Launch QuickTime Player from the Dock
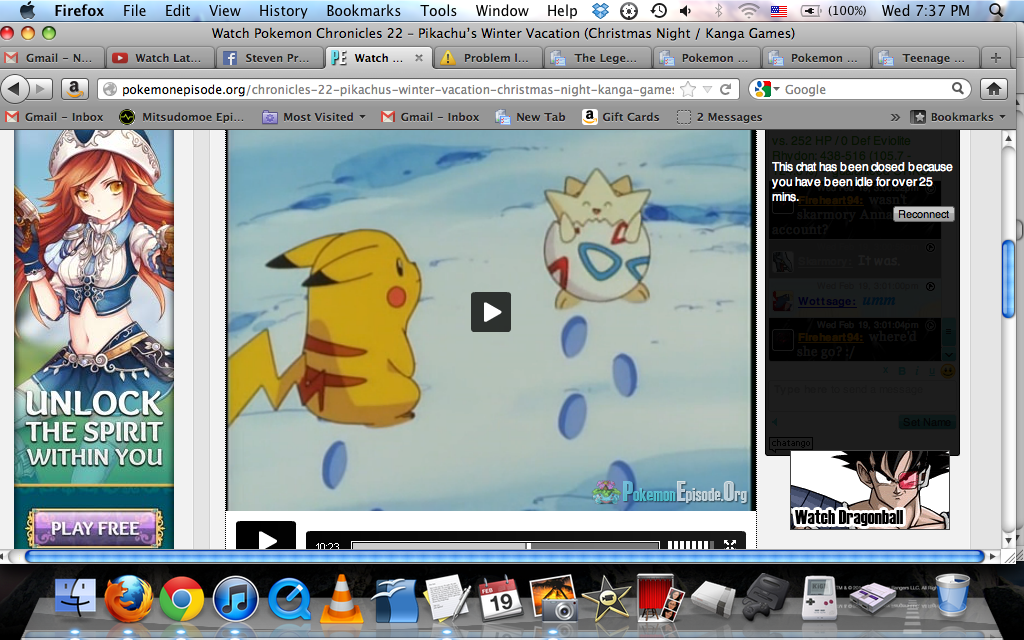Viewport: 1024px width, 640px height. (x=289, y=598)
